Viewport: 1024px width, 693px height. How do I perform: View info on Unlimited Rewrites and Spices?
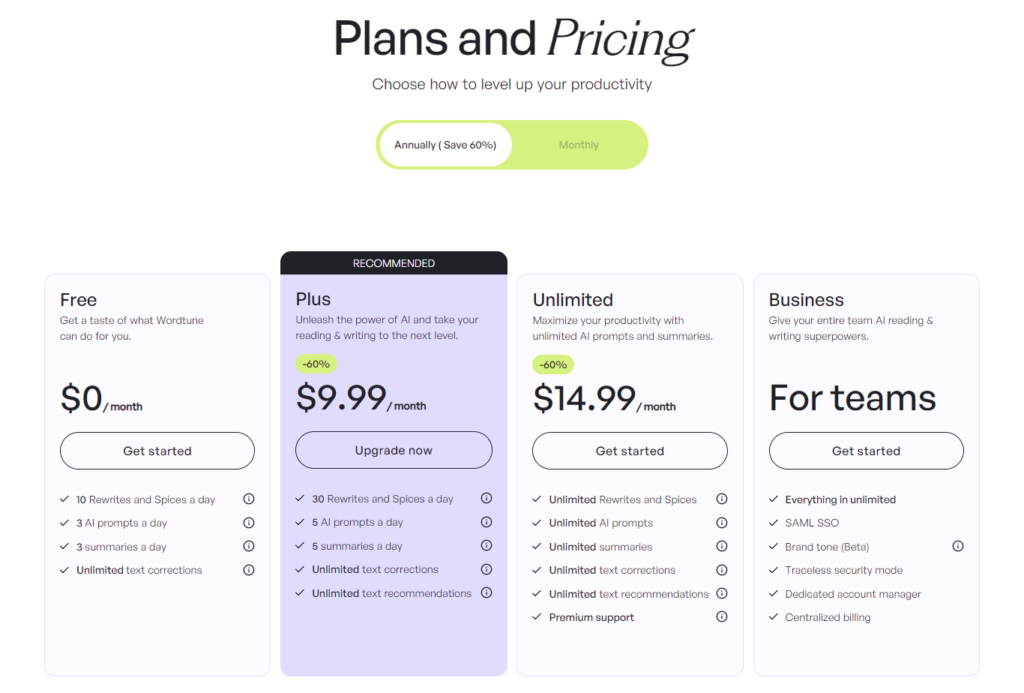722,498
